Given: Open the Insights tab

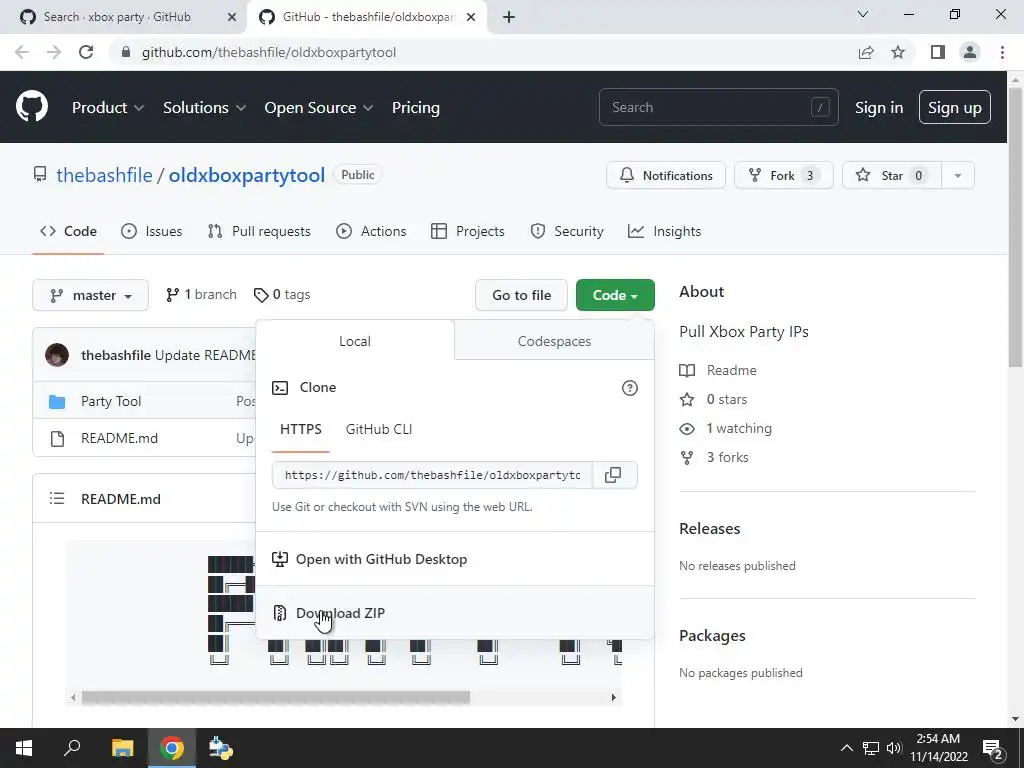Looking at the screenshot, I should click(x=664, y=231).
